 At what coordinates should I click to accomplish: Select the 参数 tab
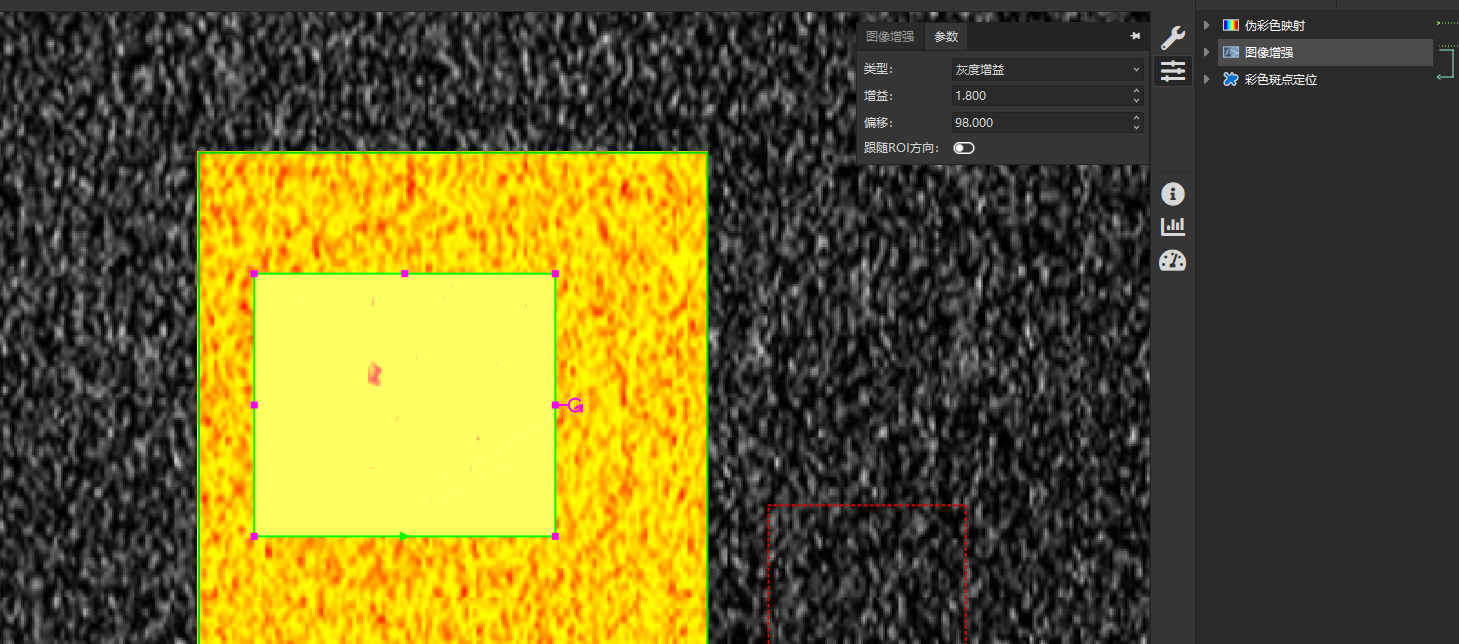945,36
